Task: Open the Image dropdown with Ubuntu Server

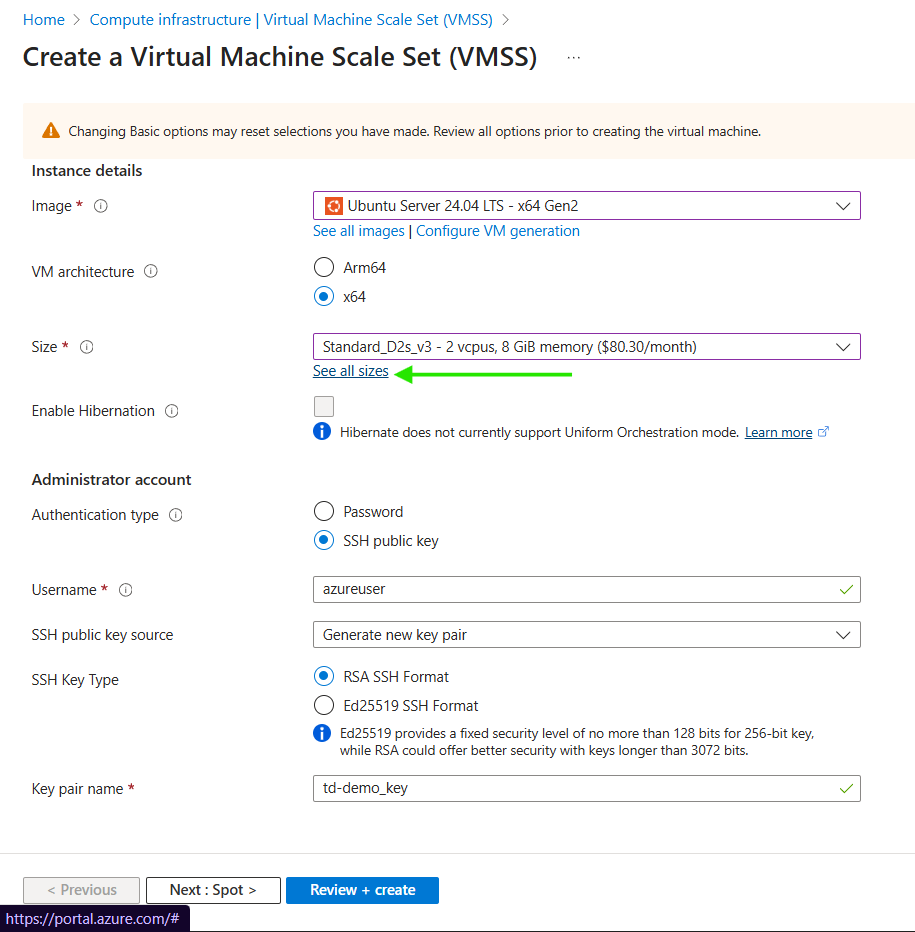Action: (586, 206)
